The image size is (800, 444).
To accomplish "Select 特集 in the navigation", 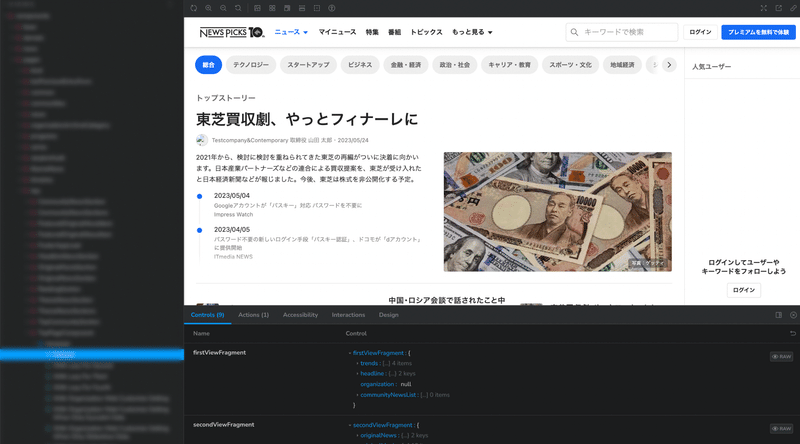I will pyautogui.click(x=372, y=32).
